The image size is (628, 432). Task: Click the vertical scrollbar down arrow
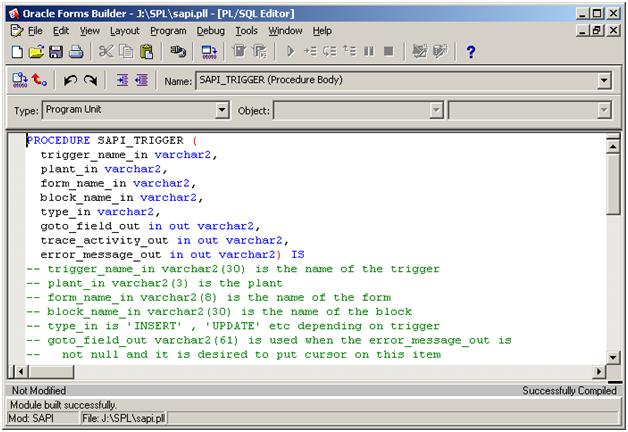613,356
